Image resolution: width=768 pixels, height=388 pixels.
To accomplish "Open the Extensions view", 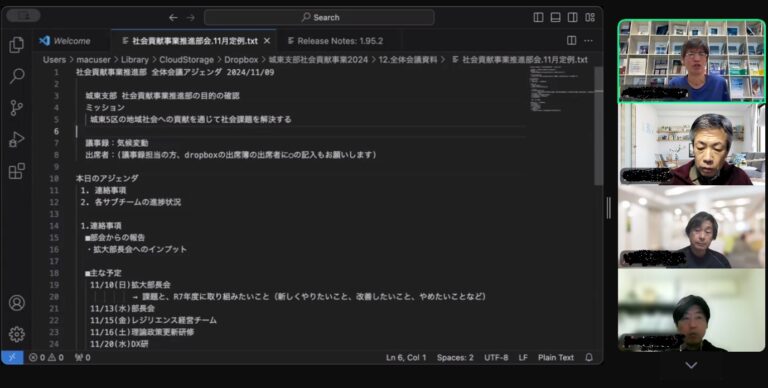I will [17, 171].
